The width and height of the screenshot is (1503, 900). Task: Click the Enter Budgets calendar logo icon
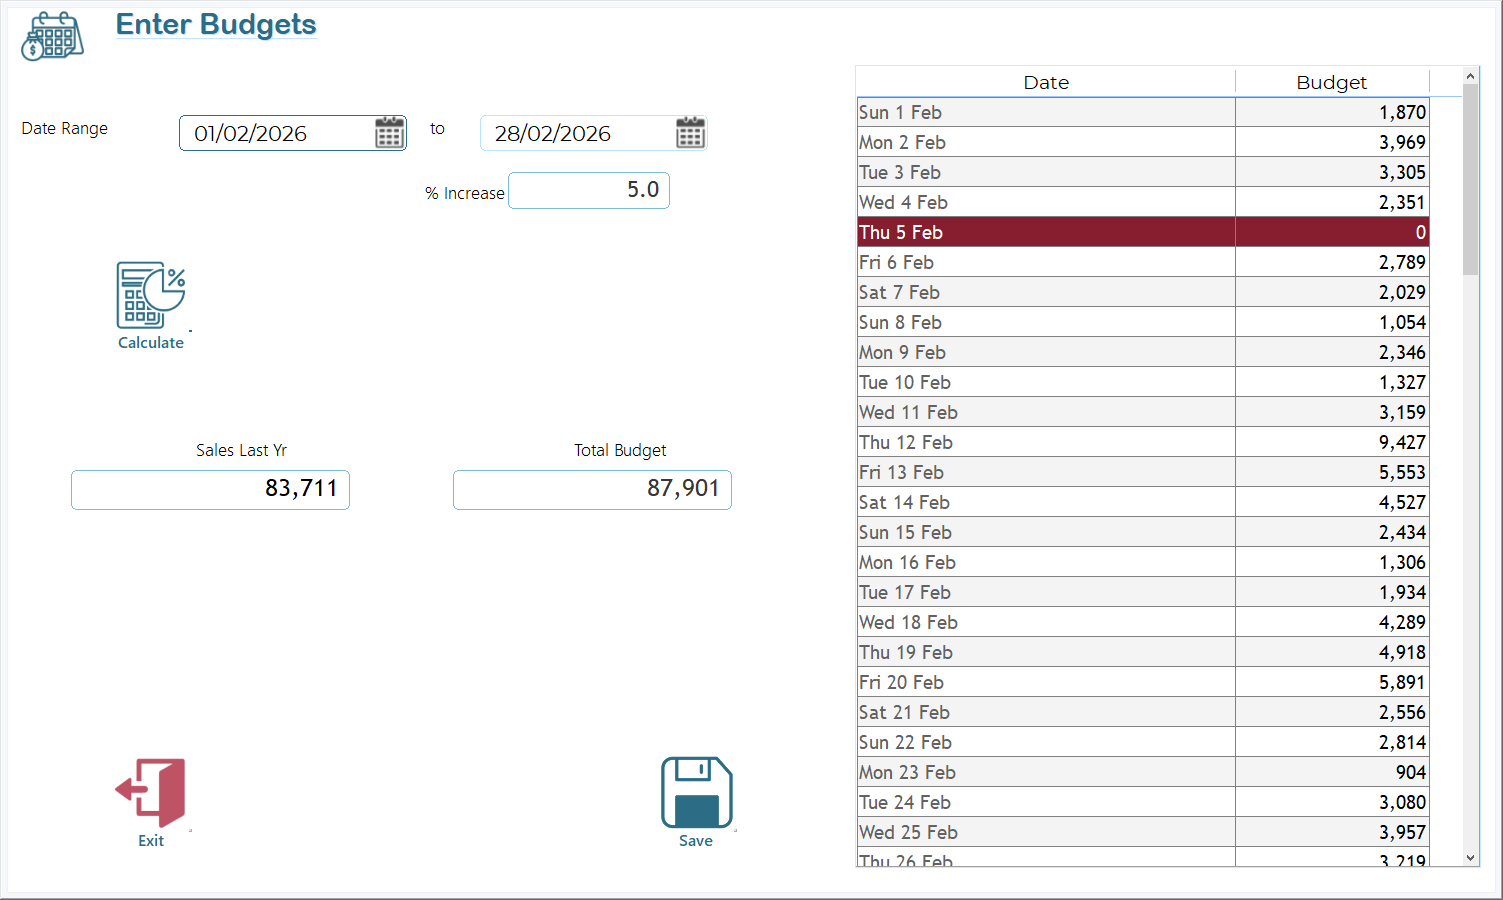[x=53, y=37]
